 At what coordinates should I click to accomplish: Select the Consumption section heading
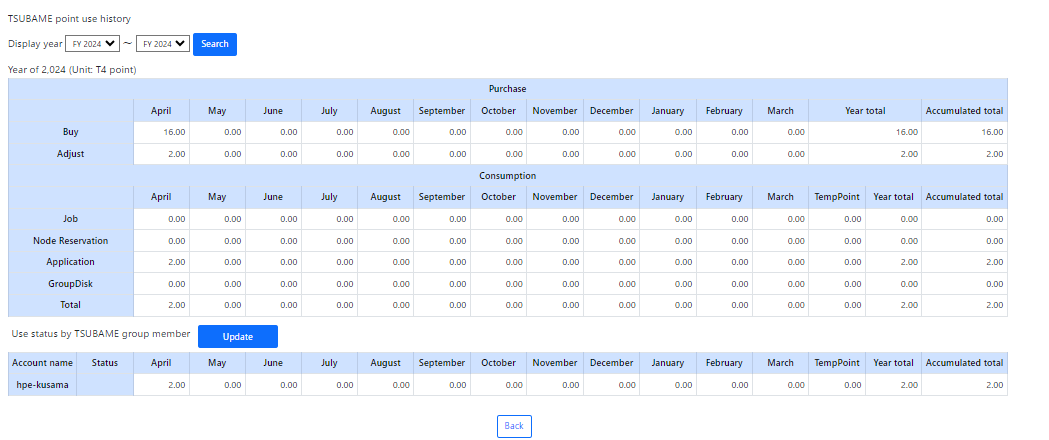[x=507, y=176]
